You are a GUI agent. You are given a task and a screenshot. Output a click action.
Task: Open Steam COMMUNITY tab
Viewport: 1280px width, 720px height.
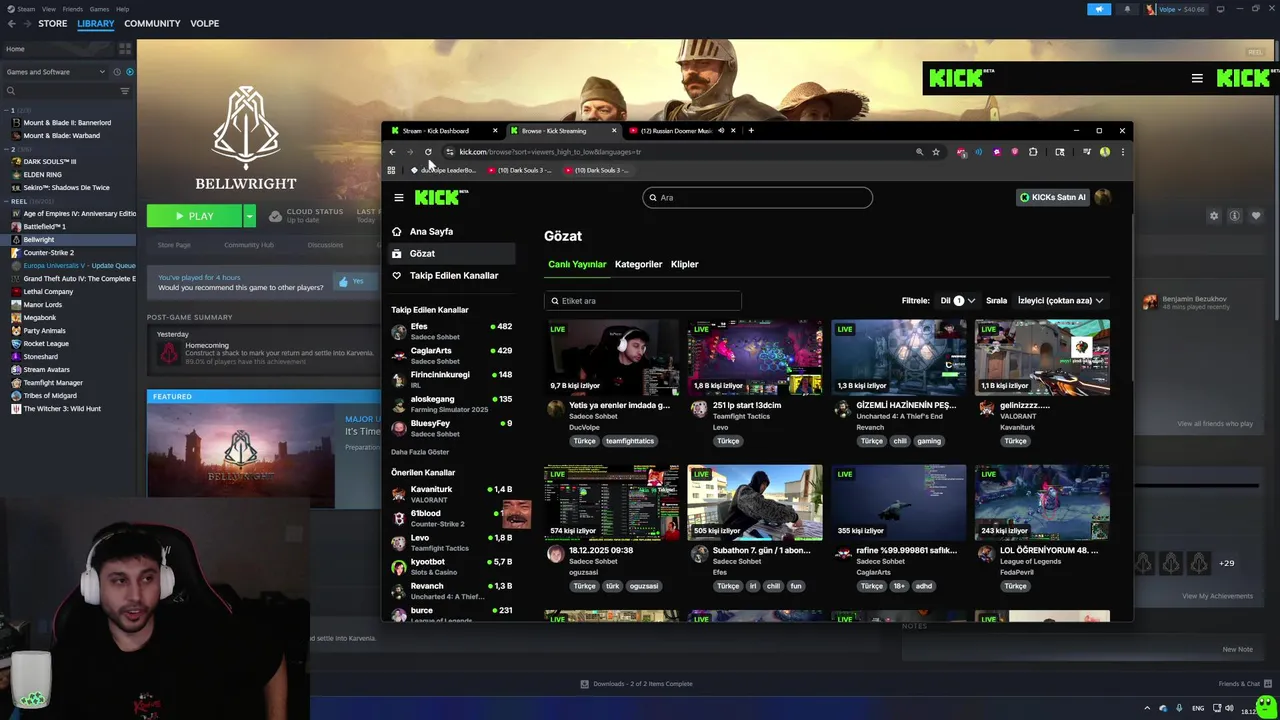pos(152,23)
